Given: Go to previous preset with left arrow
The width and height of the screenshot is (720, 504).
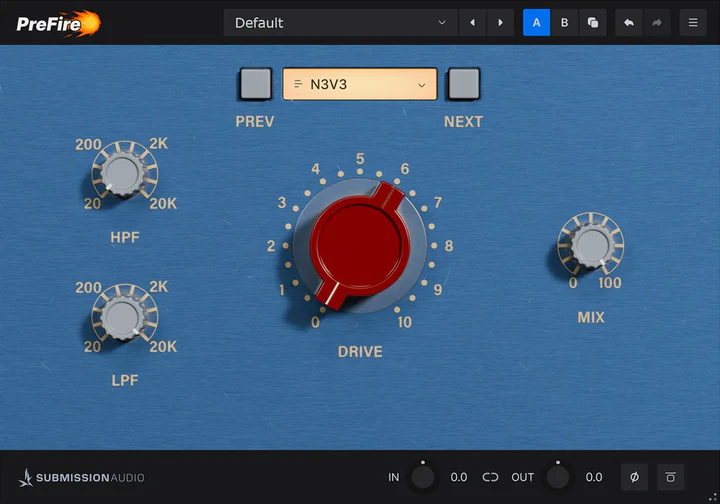Looking at the screenshot, I should tap(472, 22).
